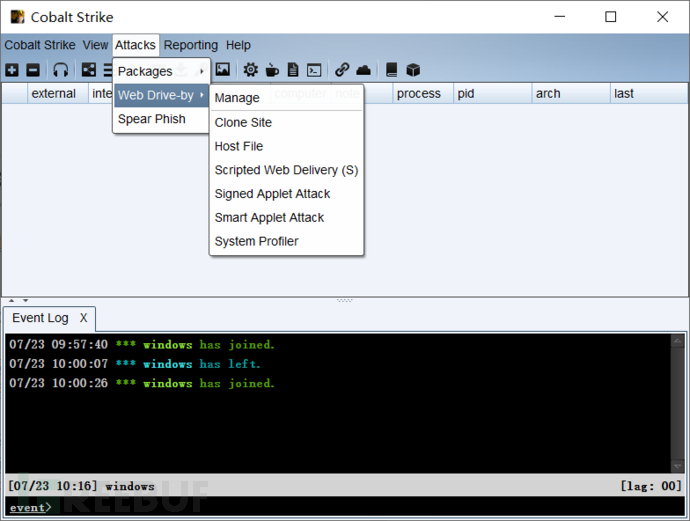The width and height of the screenshot is (690, 521).
Task: Select Clone Site from Web Drive-by submenu
Action: [243, 122]
